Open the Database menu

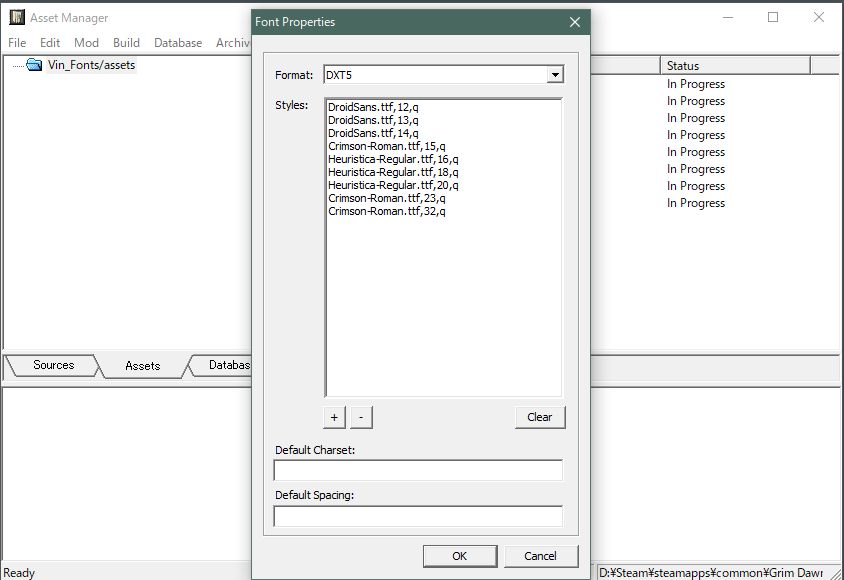click(x=178, y=43)
